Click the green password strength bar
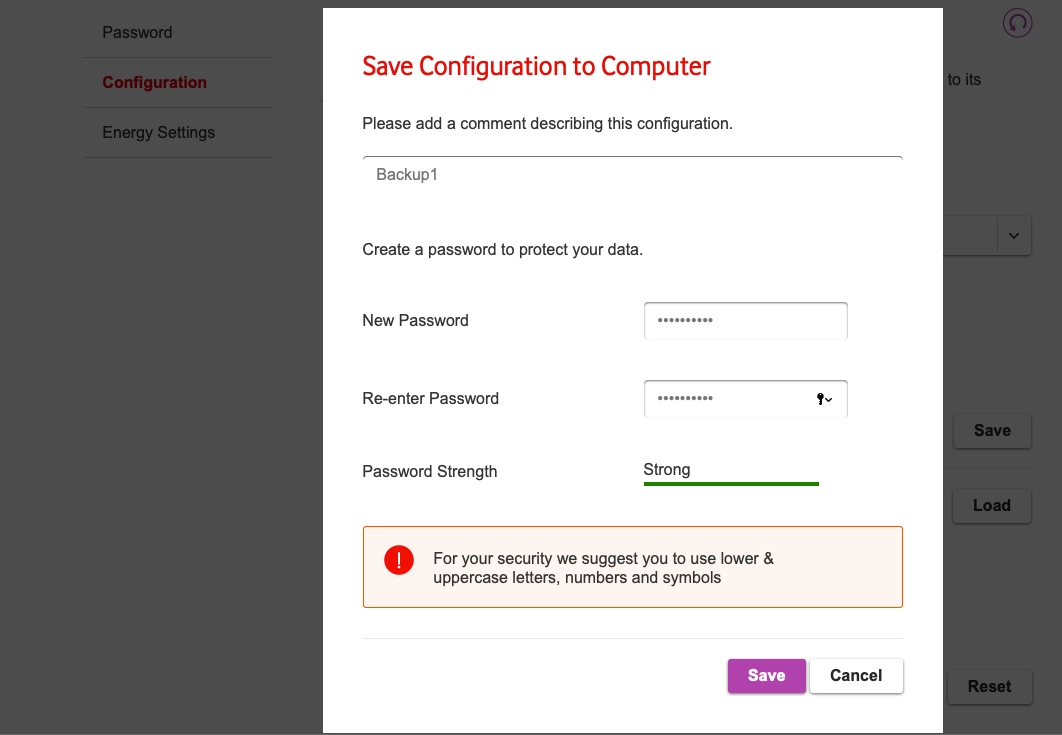Image resolution: width=1062 pixels, height=735 pixels. click(731, 484)
